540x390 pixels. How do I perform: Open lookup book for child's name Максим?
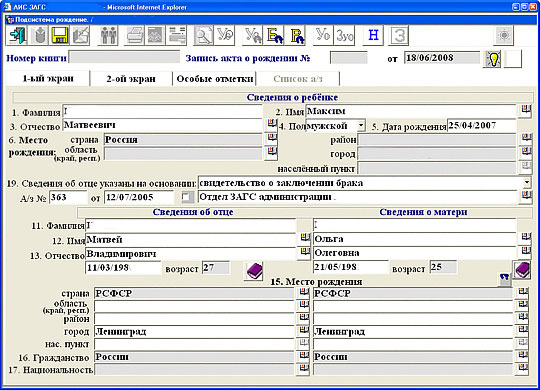(x=525, y=111)
